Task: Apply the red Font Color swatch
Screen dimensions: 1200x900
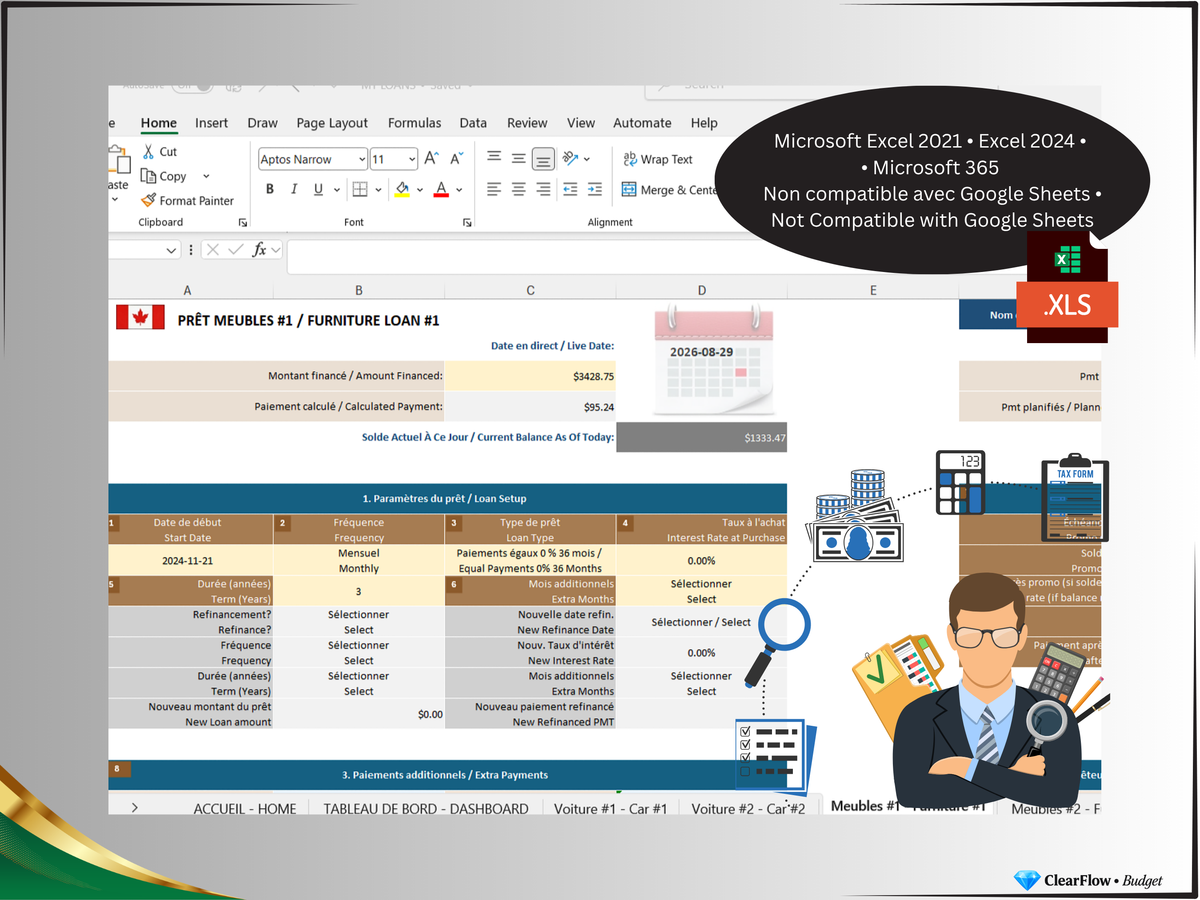Action: [x=441, y=189]
